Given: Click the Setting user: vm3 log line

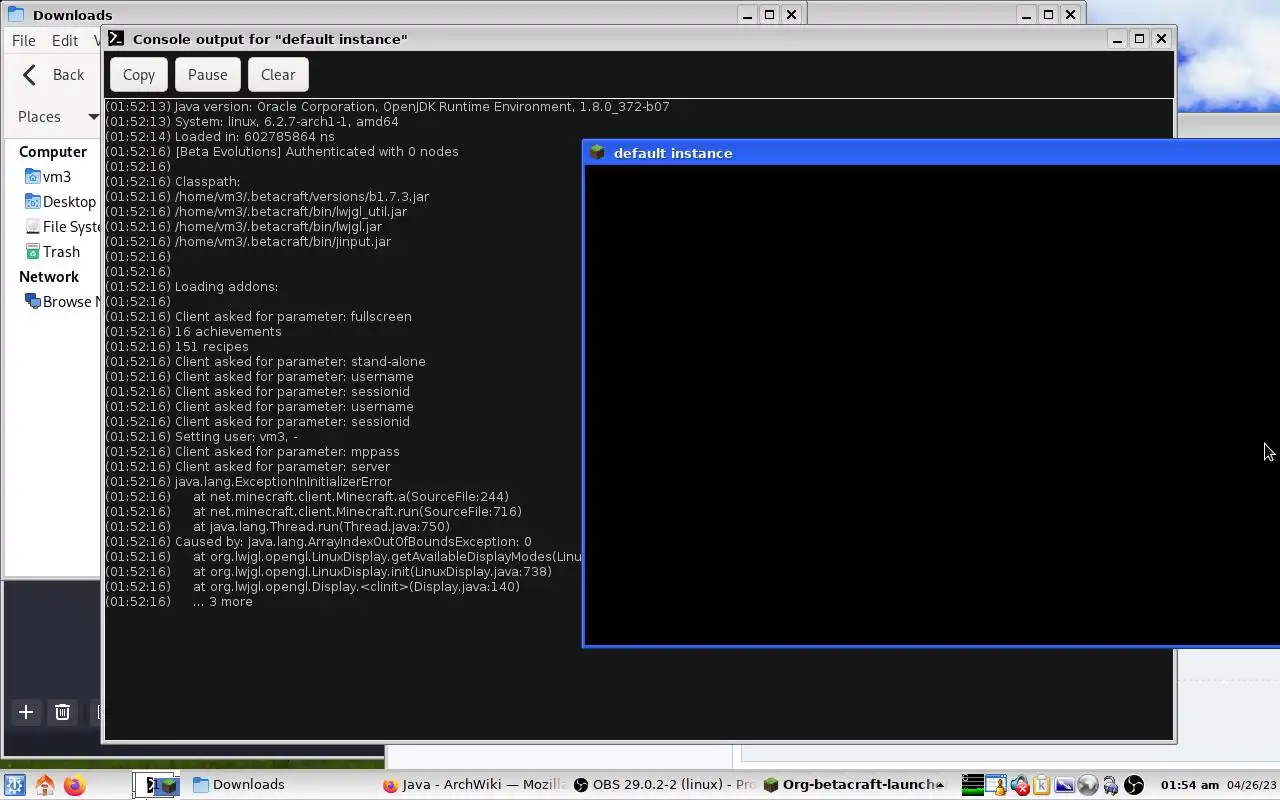Looking at the screenshot, I should [202, 437].
